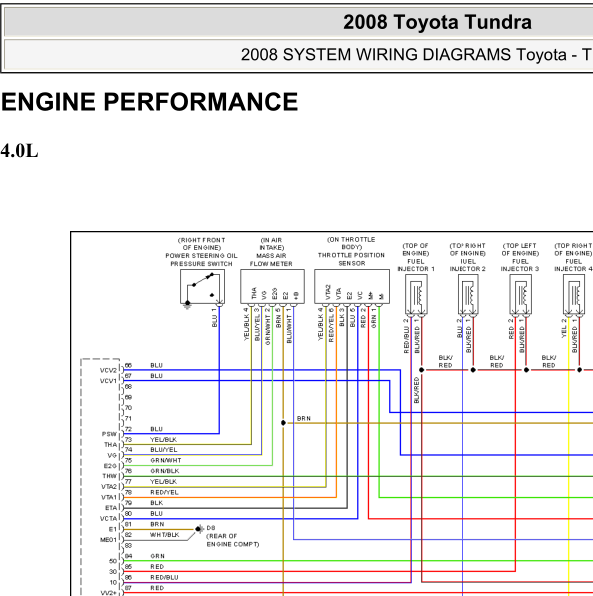Click pin 86 RED/BLU wire label
The width and height of the screenshot is (593, 596).
pos(164,577)
